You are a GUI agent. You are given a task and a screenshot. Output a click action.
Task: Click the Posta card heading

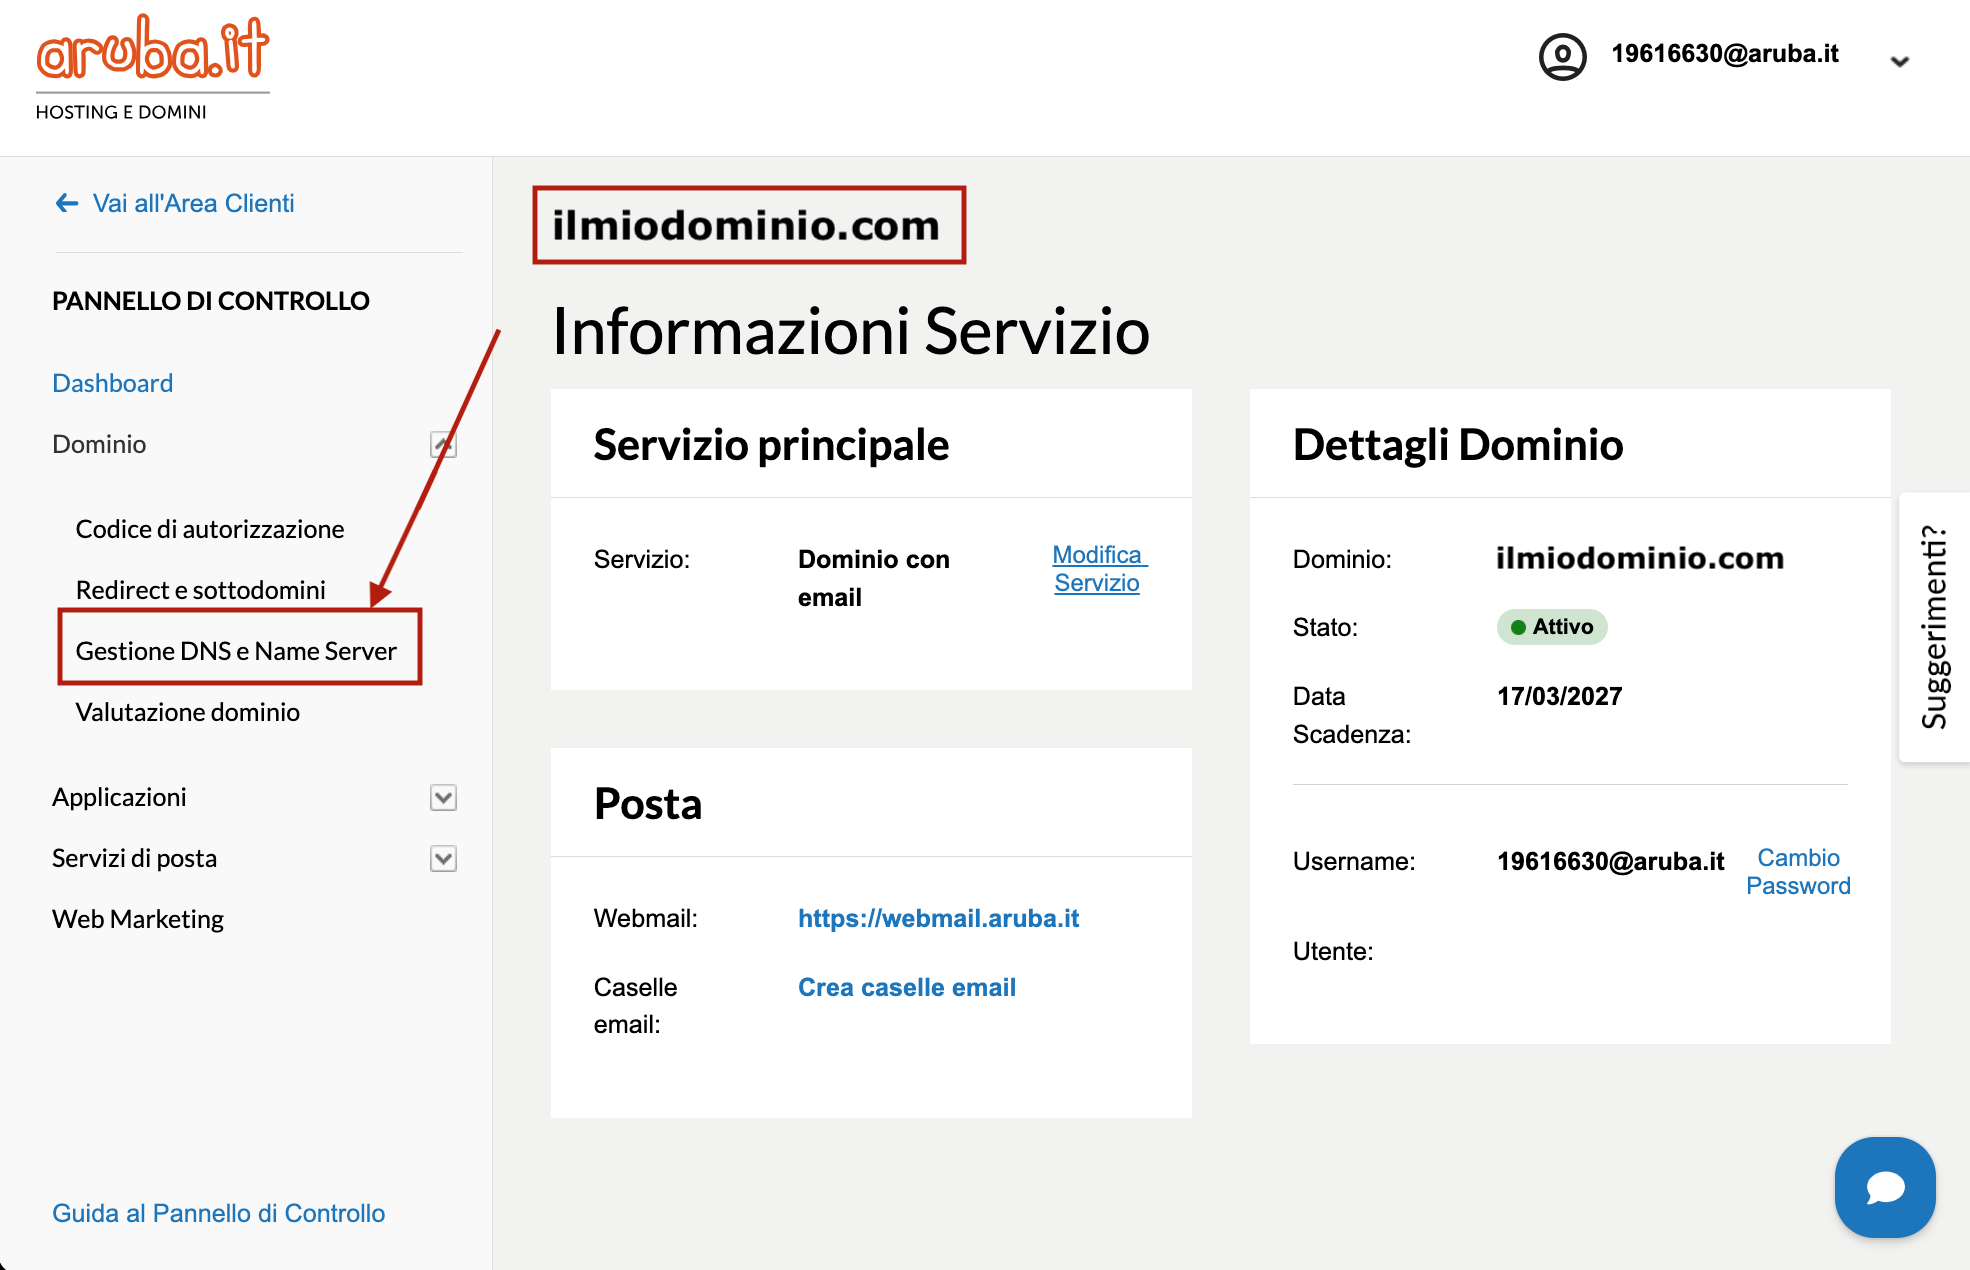click(648, 804)
